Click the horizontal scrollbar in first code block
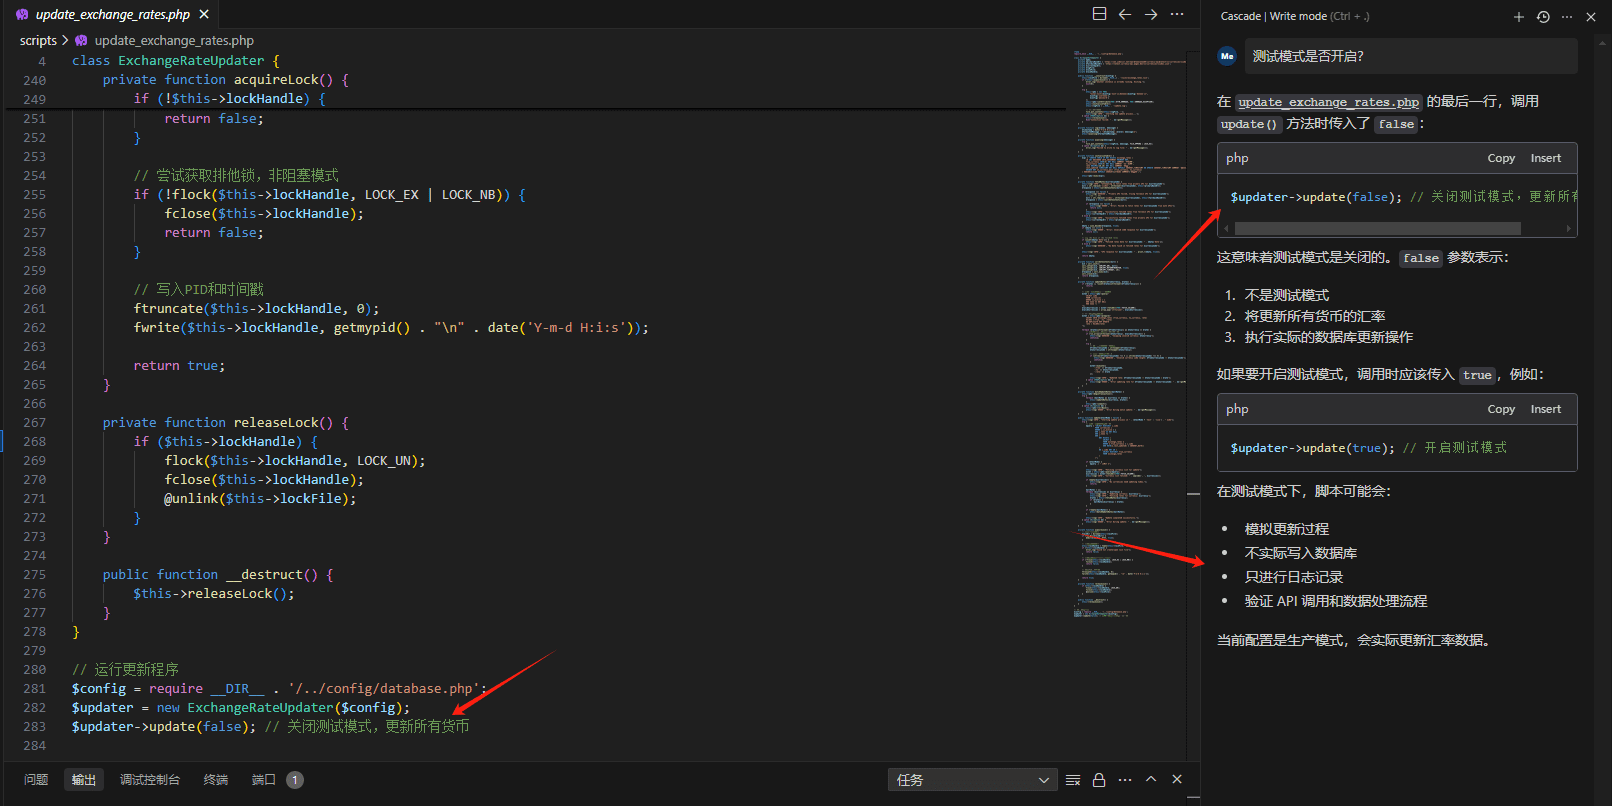This screenshot has height=806, width=1612. (x=1378, y=228)
